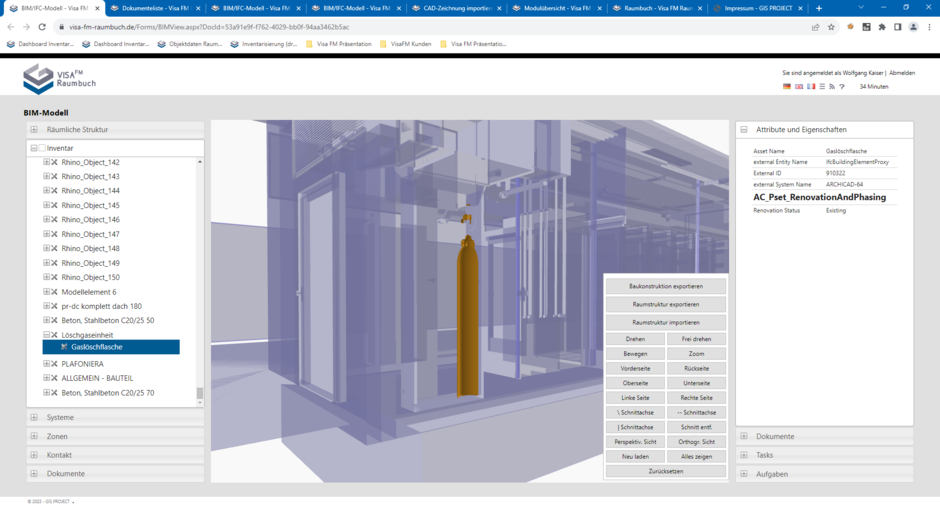940x509 pixels.
Task: Switch to Dokumenteliste browser tab
Action: [x=155, y=8]
